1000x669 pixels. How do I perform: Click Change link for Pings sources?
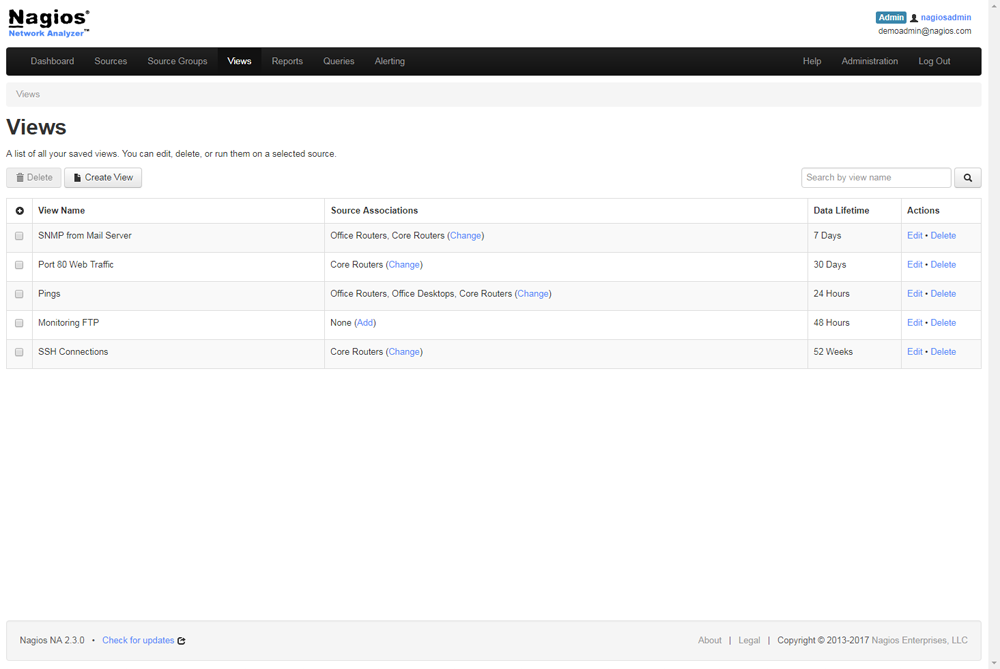(533, 294)
